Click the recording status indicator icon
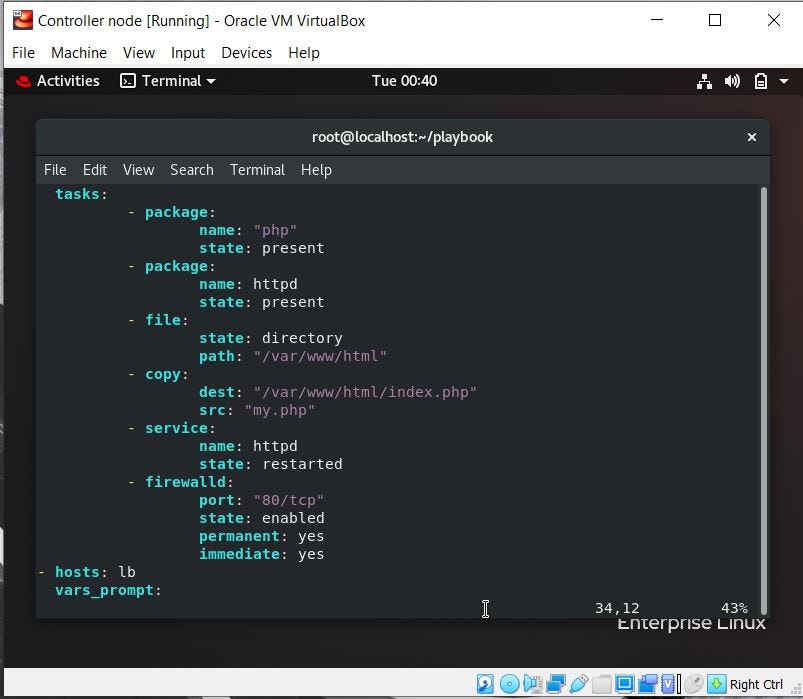This screenshot has width=803, height=699. pyautogui.click(x=648, y=684)
